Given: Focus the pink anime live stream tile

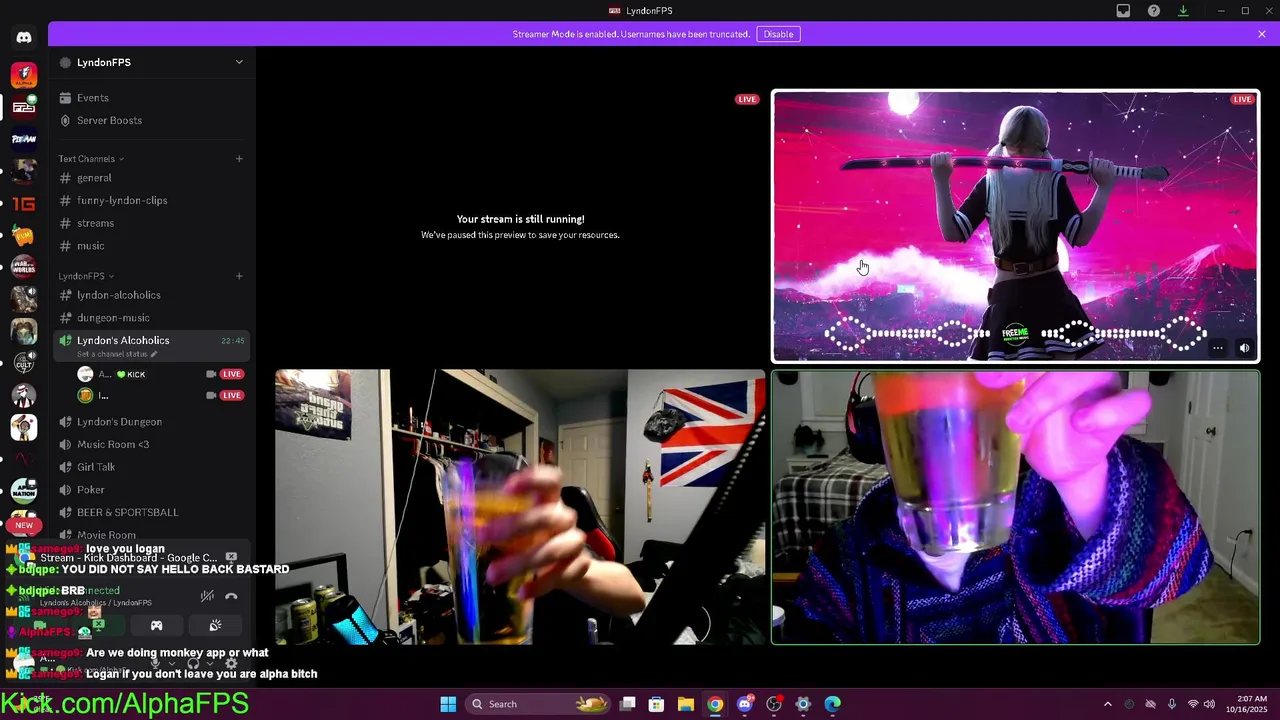Looking at the screenshot, I should click(1015, 226).
